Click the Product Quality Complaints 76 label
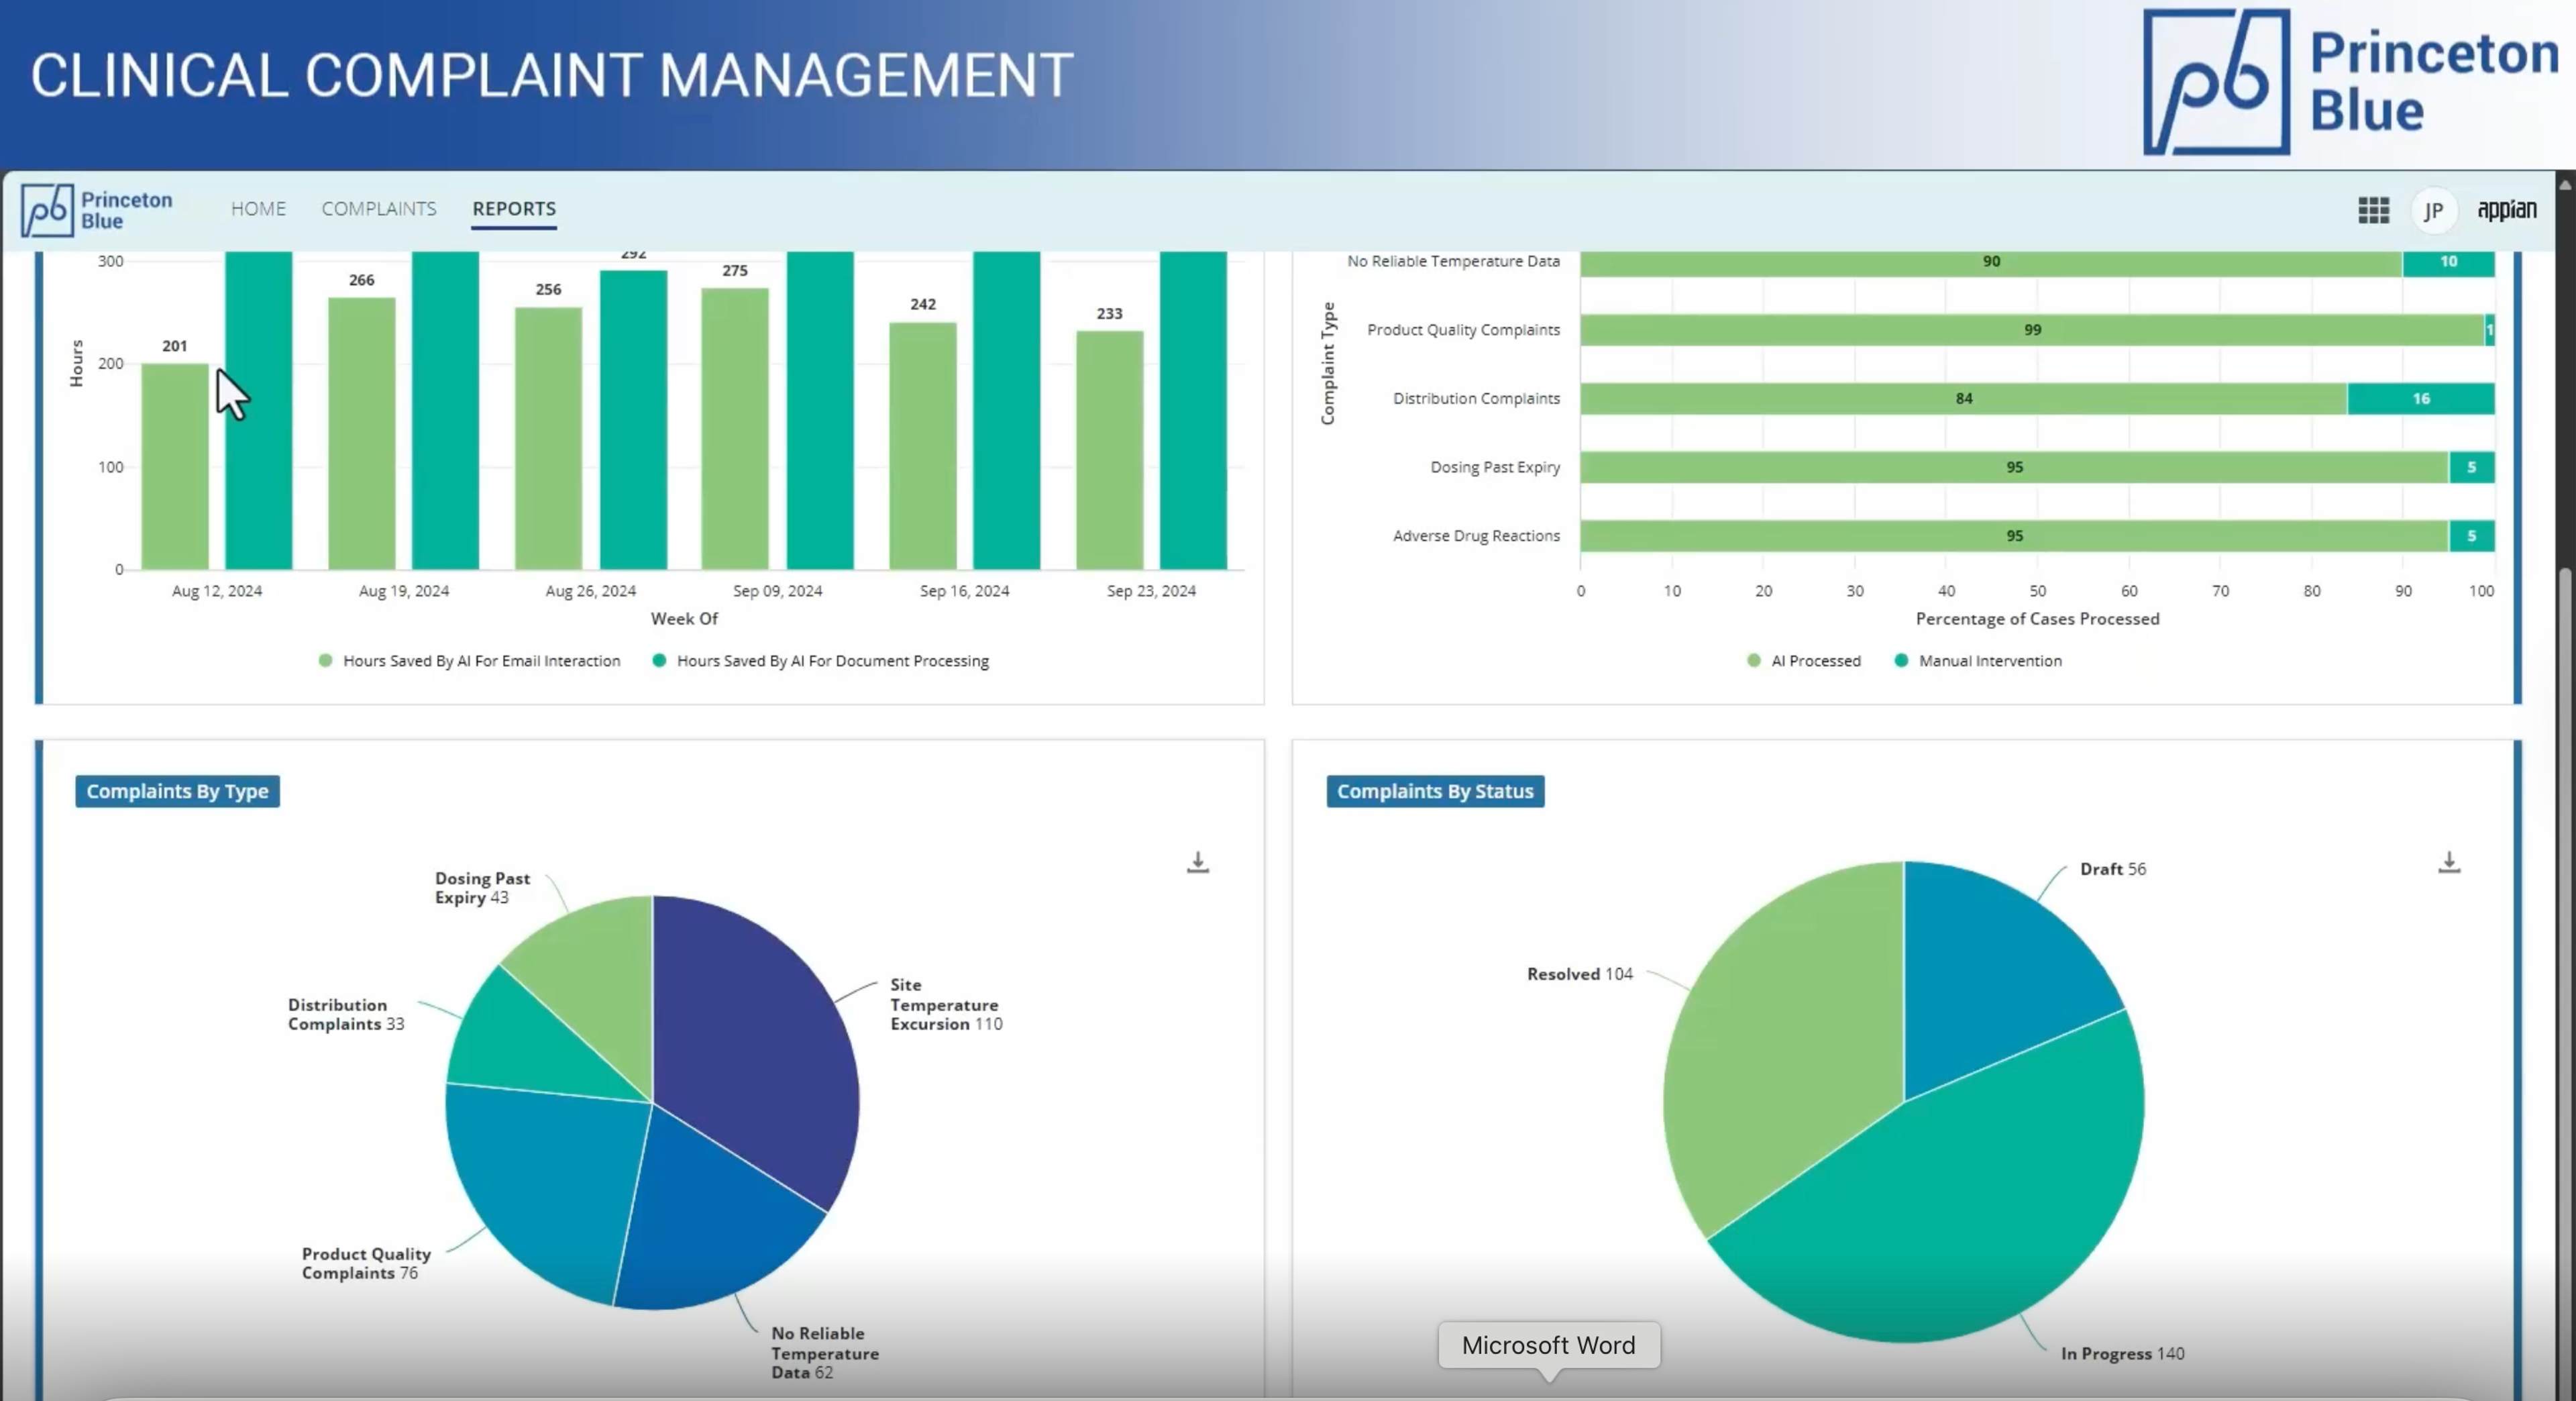Viewport: 2576px width, 1401px height. tap(366, 1263)
